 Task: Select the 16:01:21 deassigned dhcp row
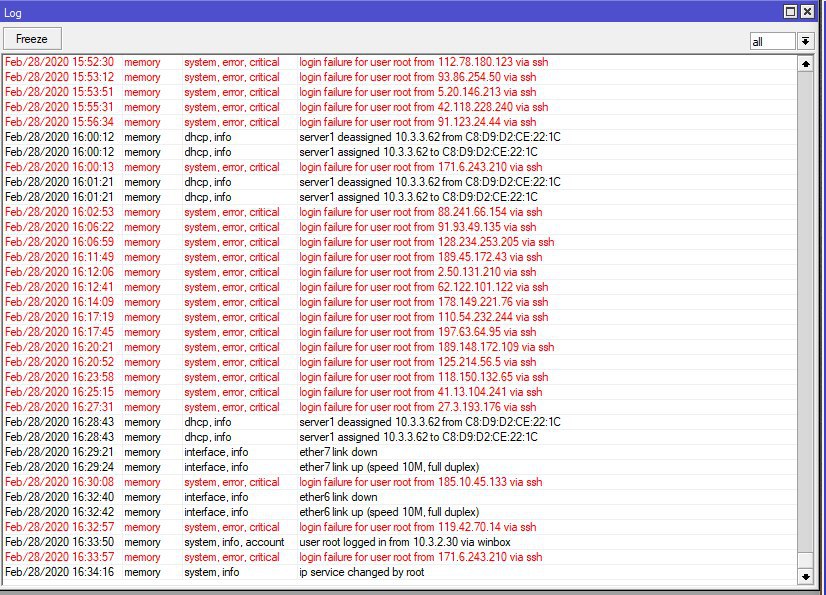pyautogui.click(x=400, y=182)
